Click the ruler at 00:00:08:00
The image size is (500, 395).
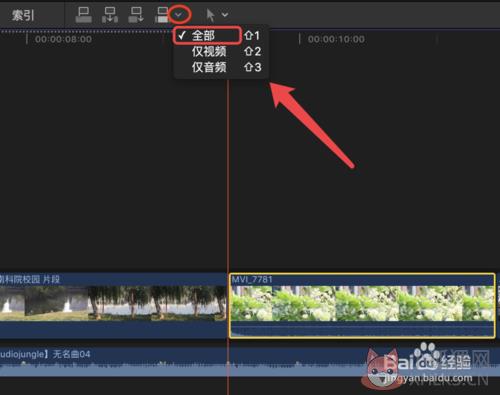tap(63, 39)
